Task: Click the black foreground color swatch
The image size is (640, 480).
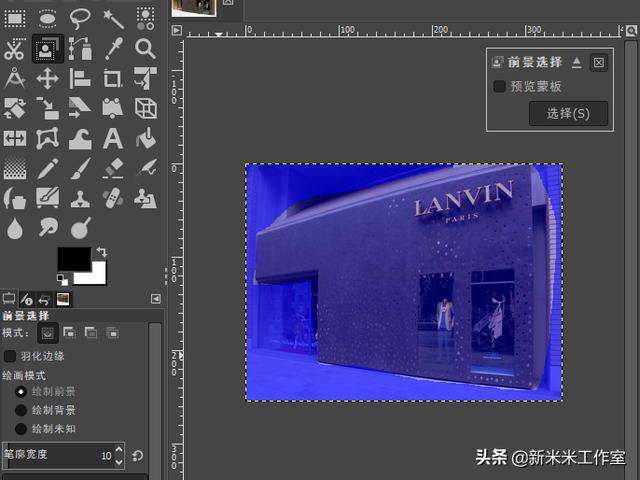Action: click(74, 259)
